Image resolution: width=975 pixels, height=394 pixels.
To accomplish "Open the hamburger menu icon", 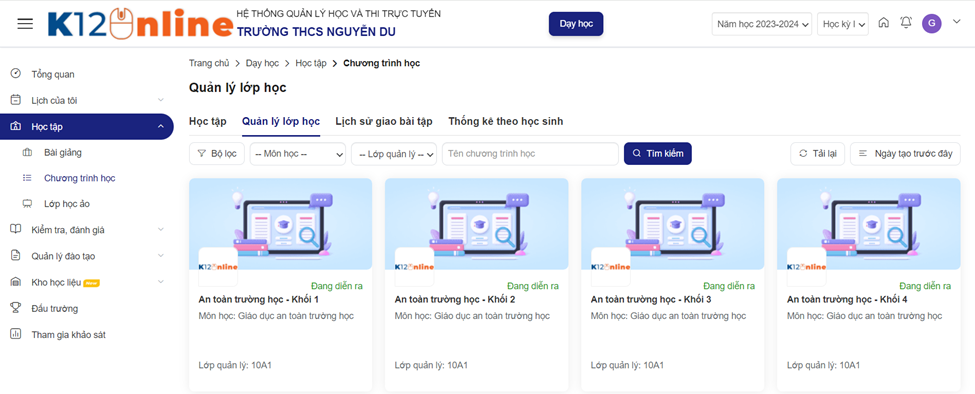I will click(25, 24).
